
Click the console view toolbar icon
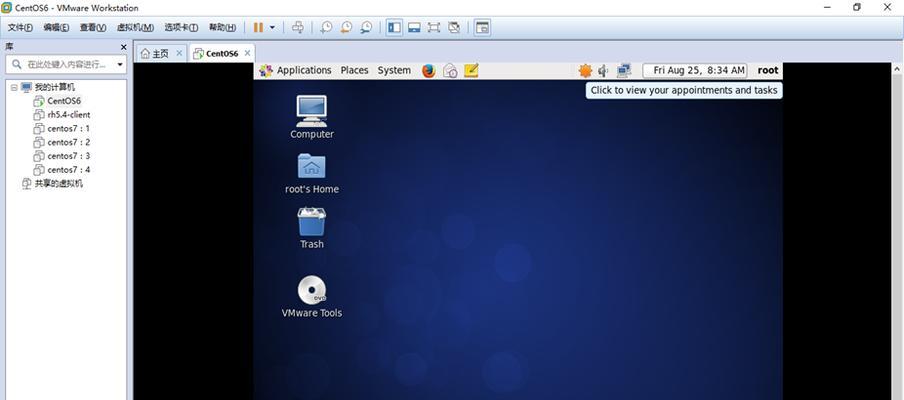tap(482, 27)
